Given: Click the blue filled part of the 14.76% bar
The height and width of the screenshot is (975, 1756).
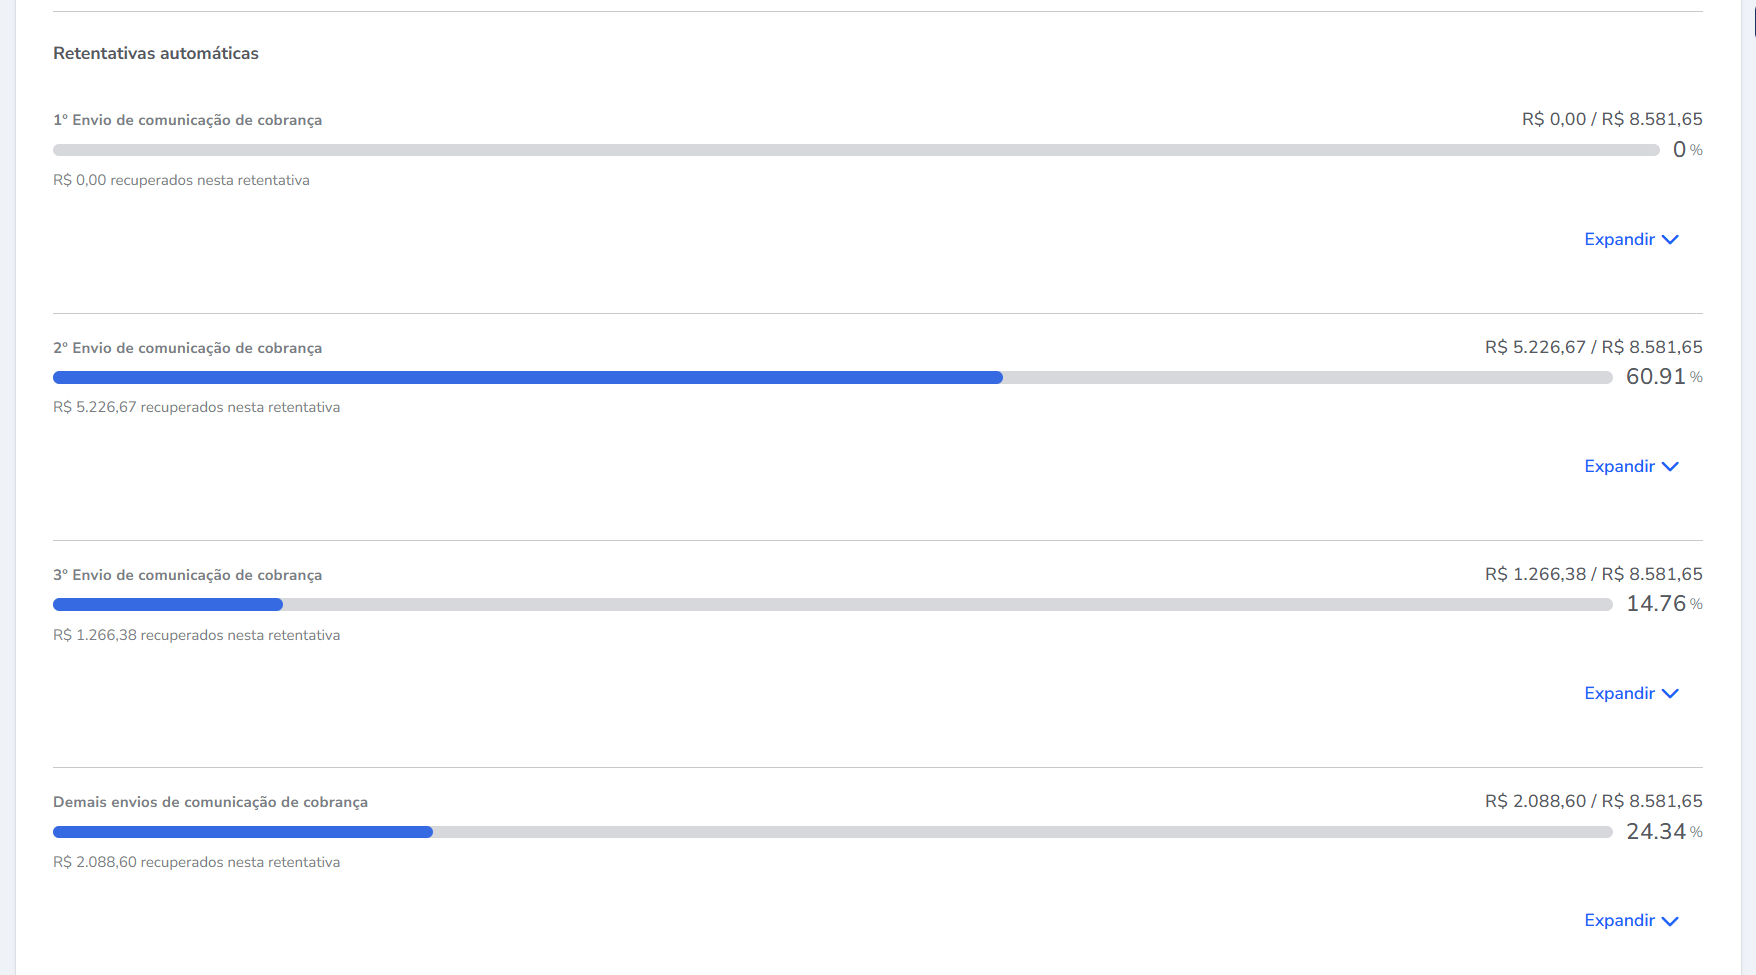Looking at the screenshot, I should pyautogui.click(x=167, y=605).
